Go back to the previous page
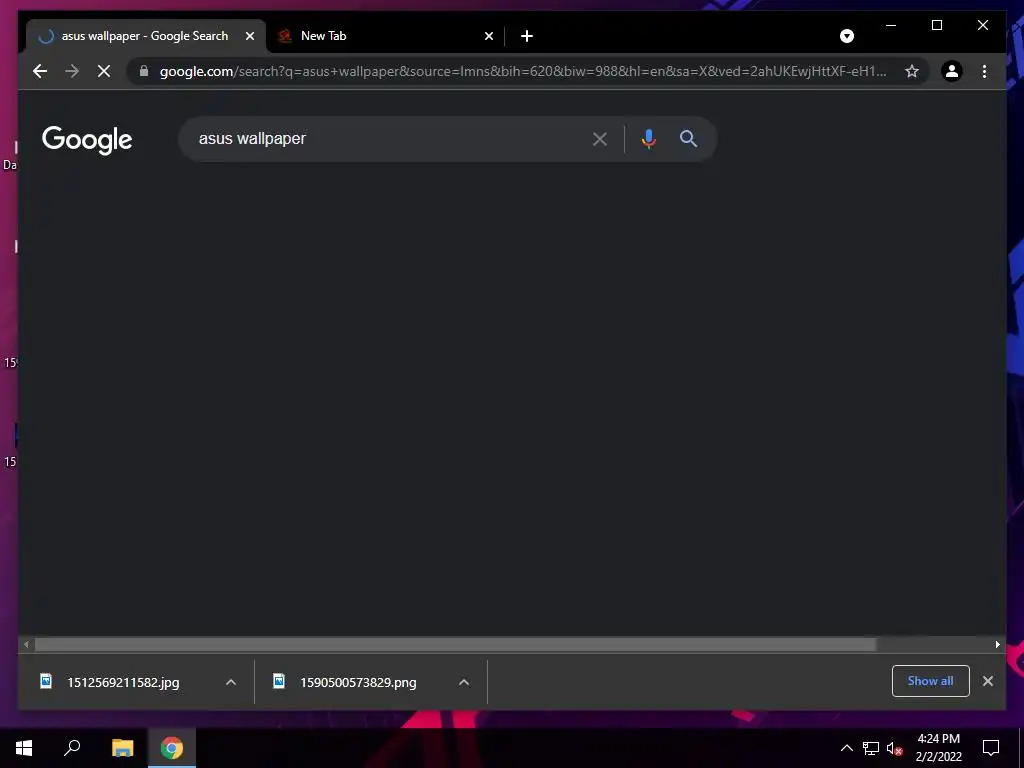Viewport: 1024px width, 768px height. [40, 71]
